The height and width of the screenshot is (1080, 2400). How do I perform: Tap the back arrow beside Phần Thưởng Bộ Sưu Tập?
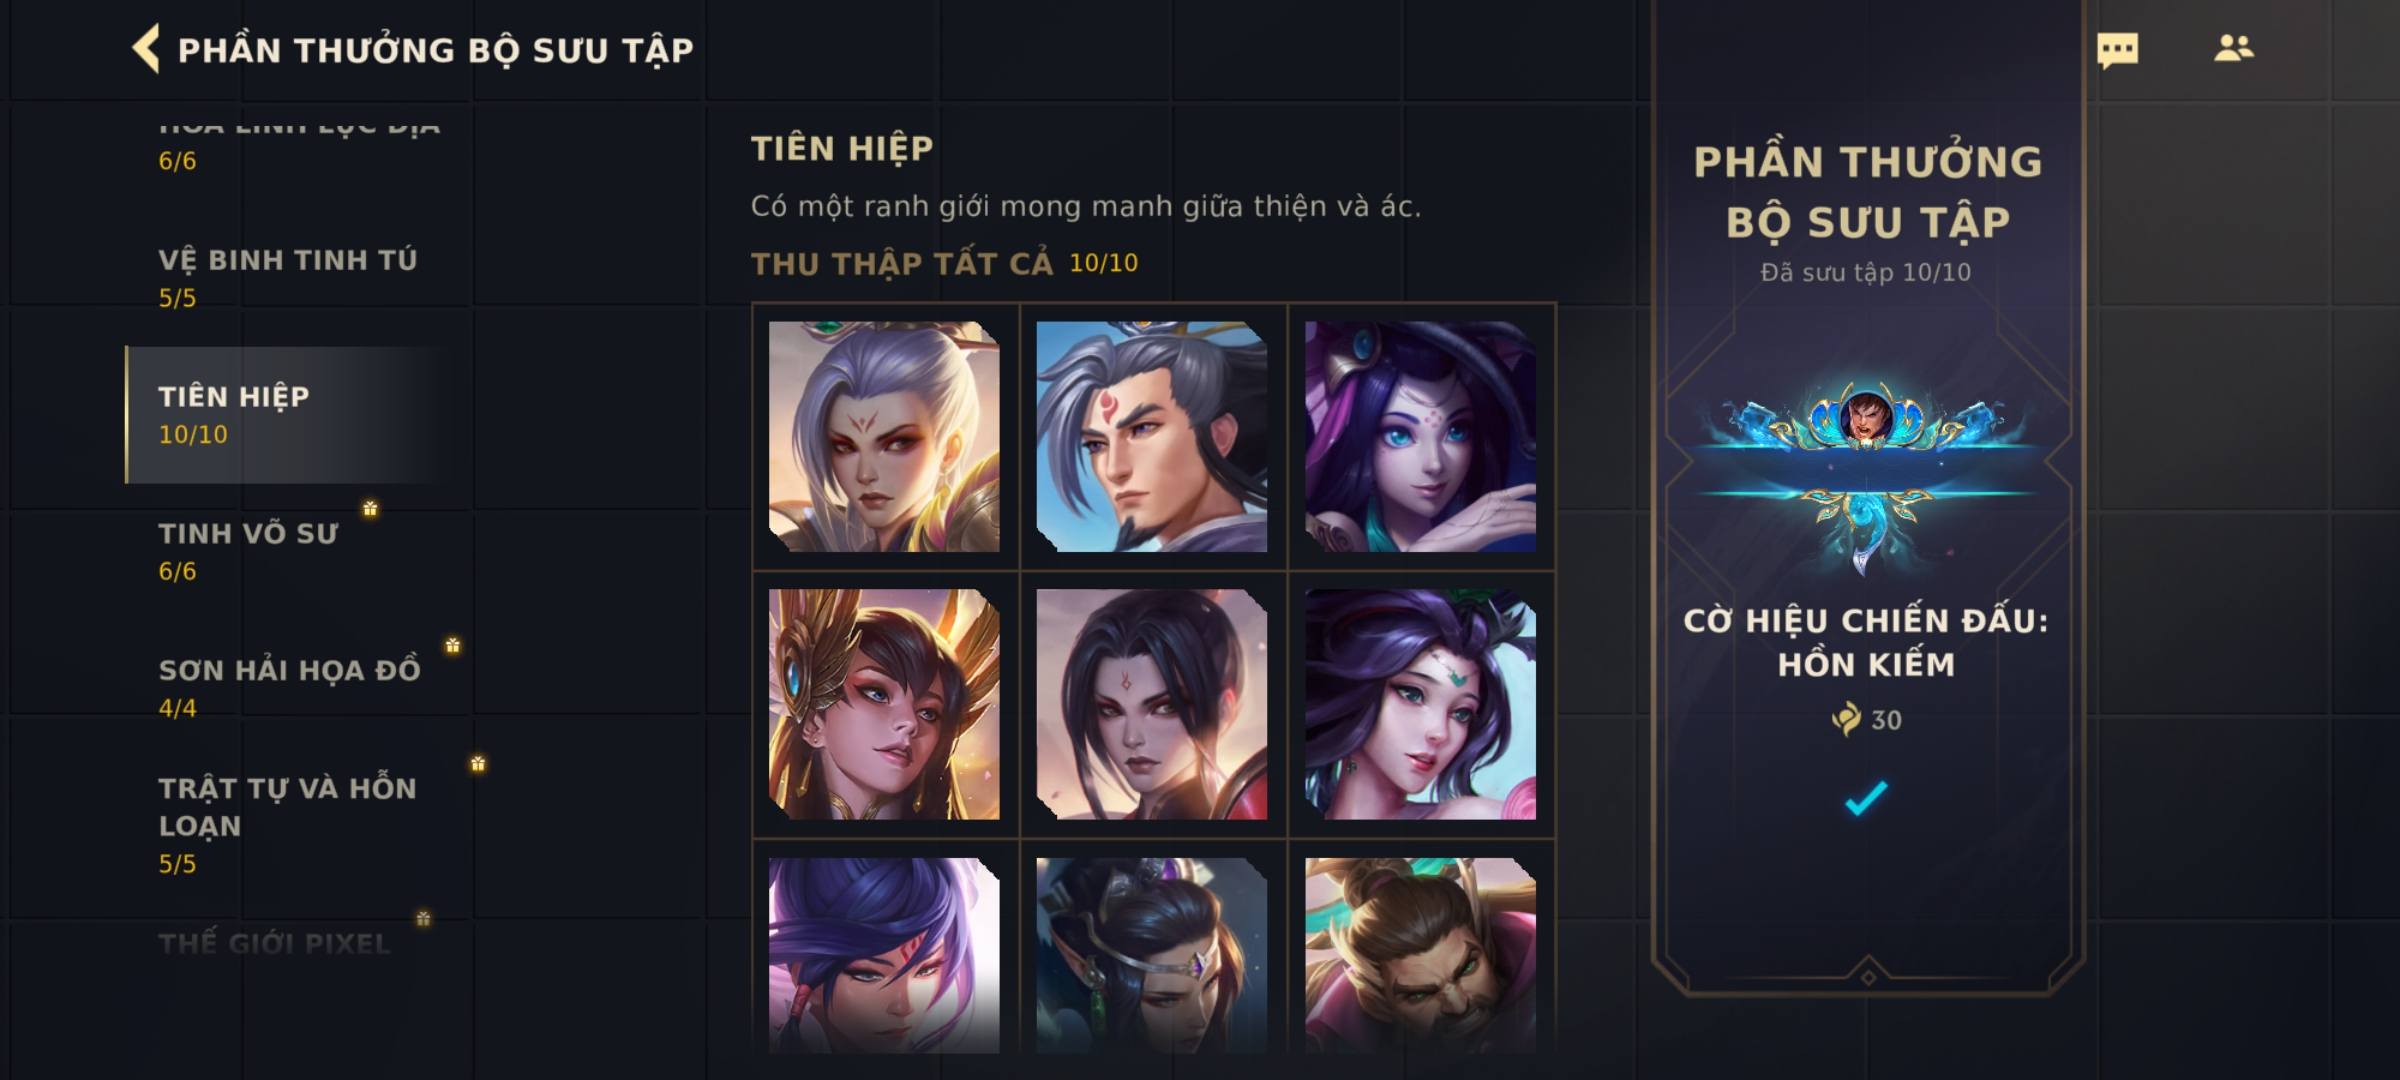point(146,49)
